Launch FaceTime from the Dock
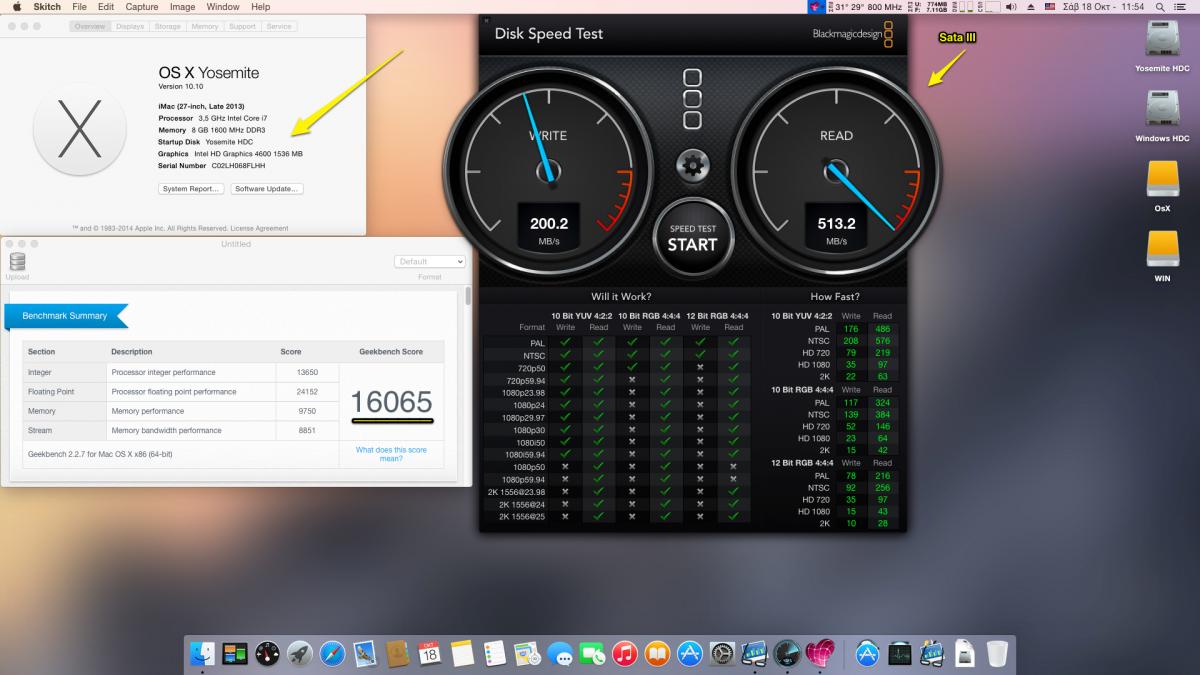 [592, 654]
